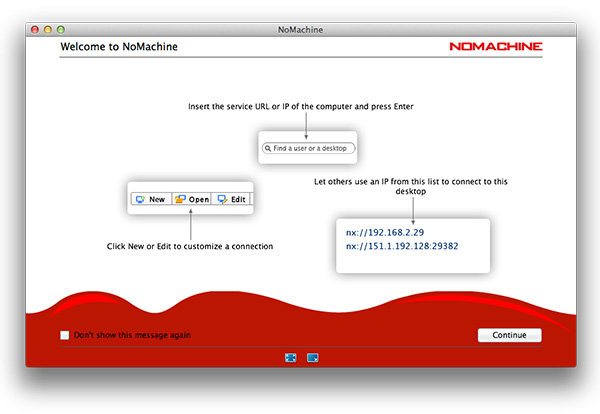
Task: Click the red NoMachine logo
Action: [x=495, y=46]
